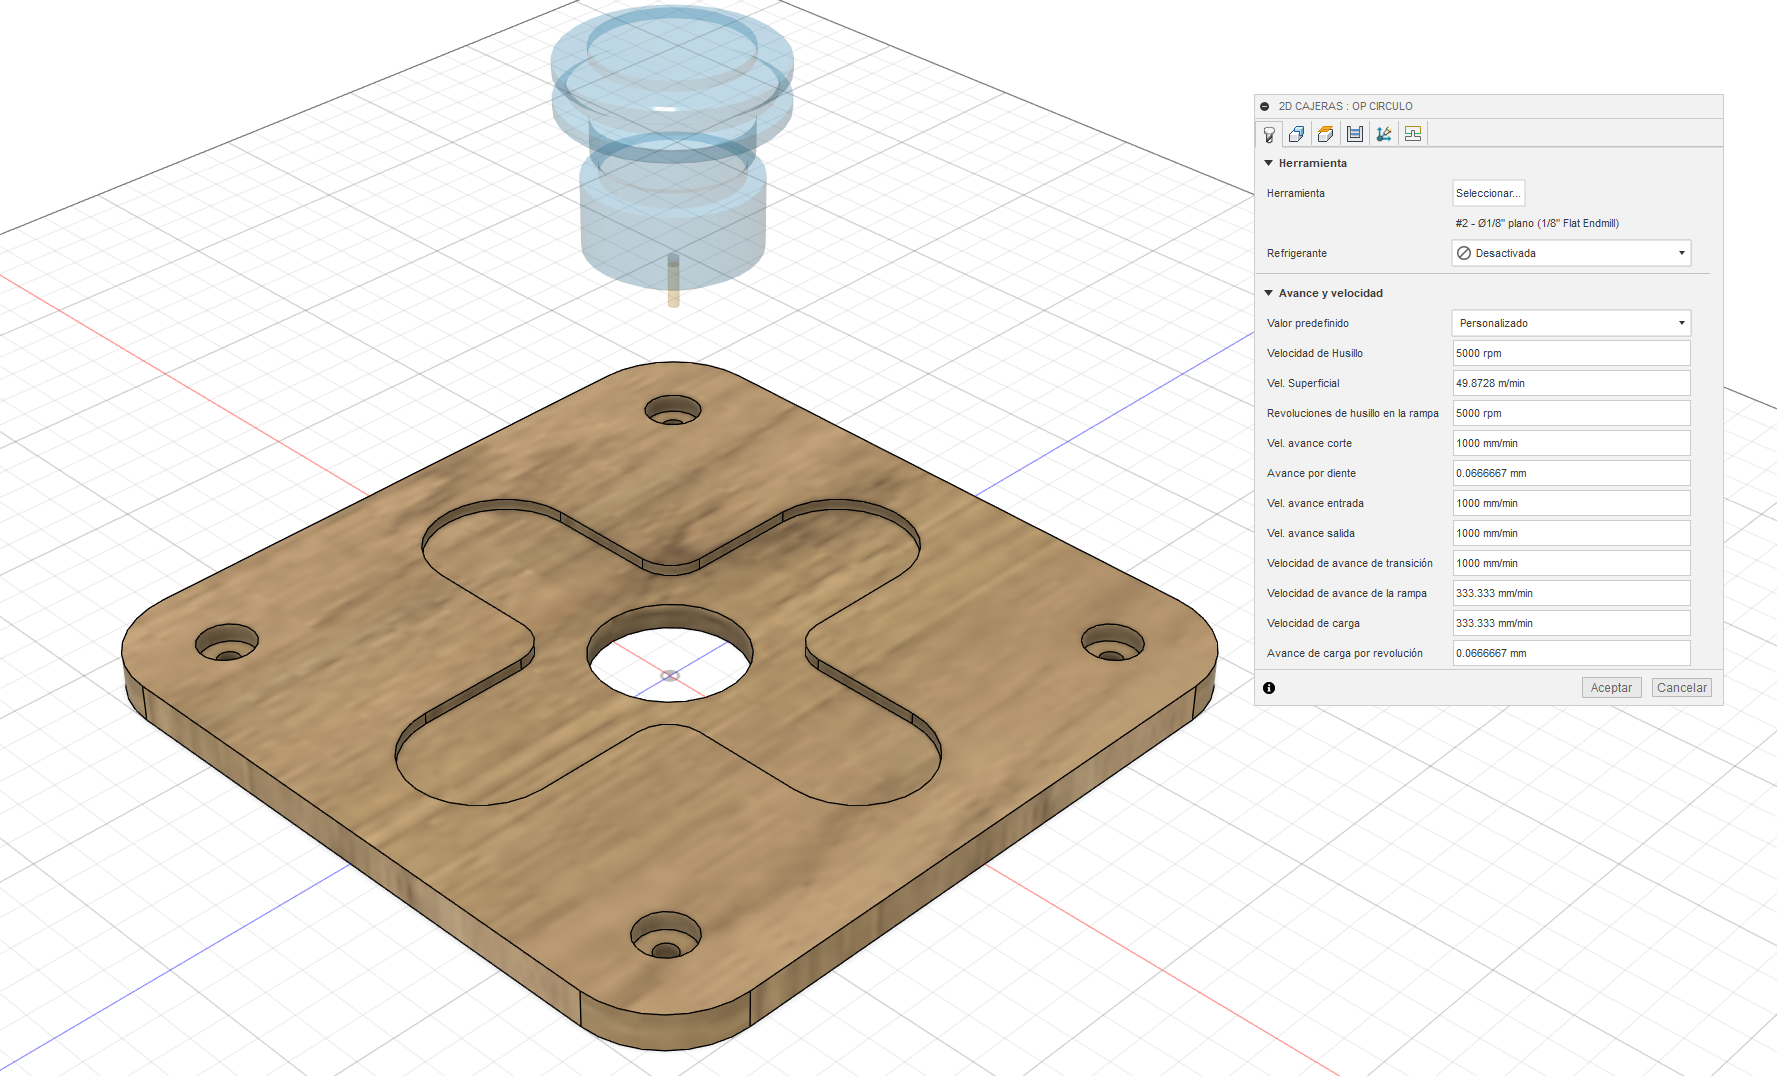Click the Cancelar button
This screenshot has width=1777, height=1076.
(1682, 688)
